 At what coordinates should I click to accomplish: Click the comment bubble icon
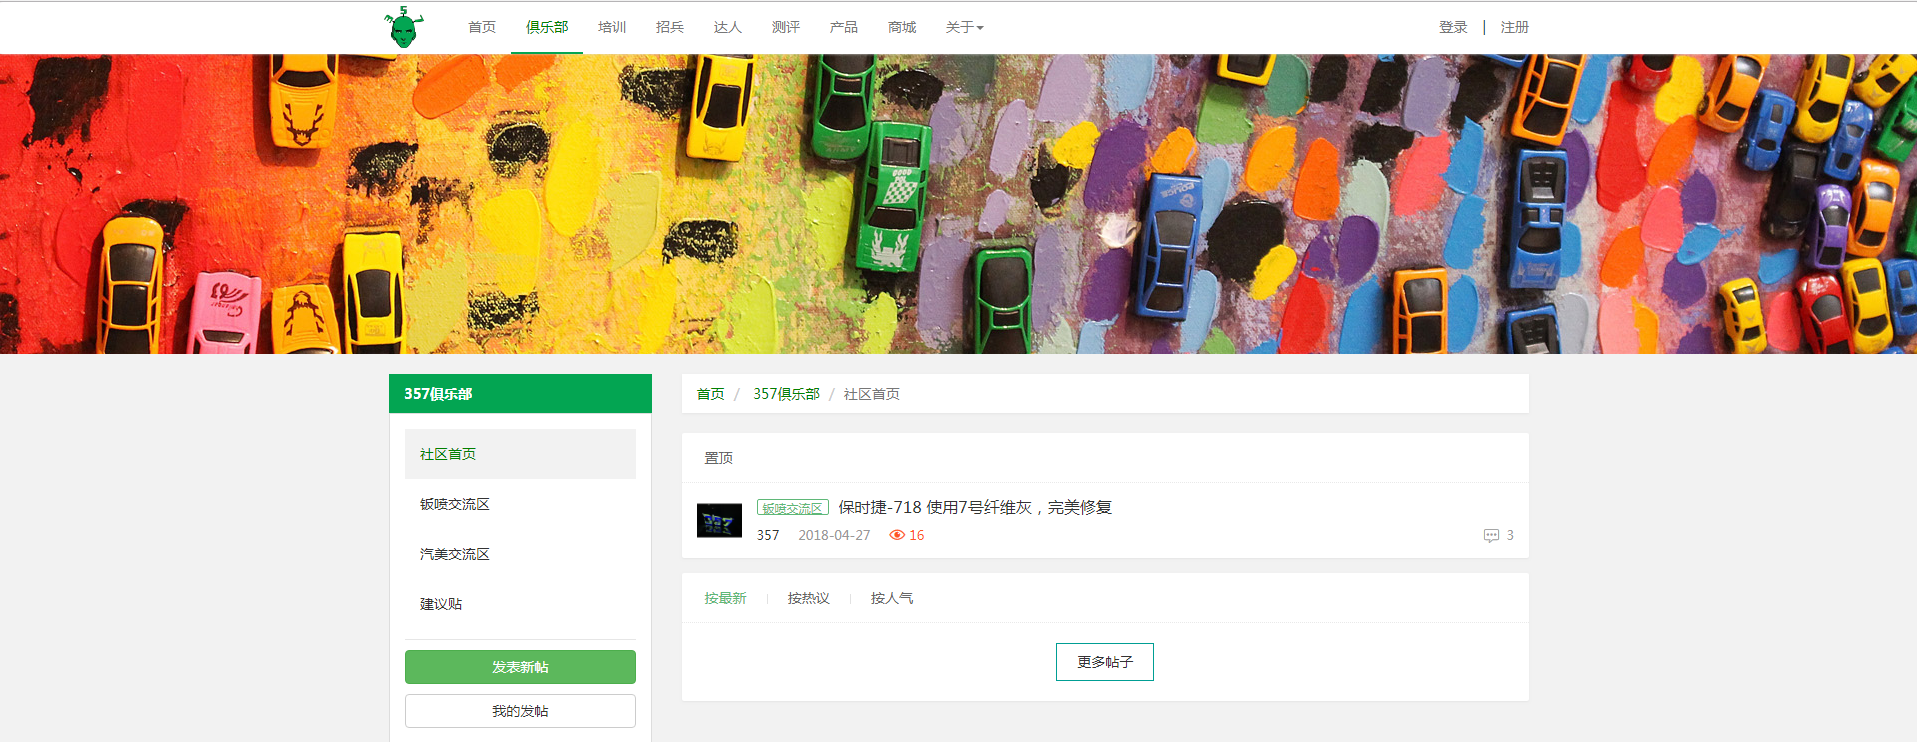click(1491, 535)
